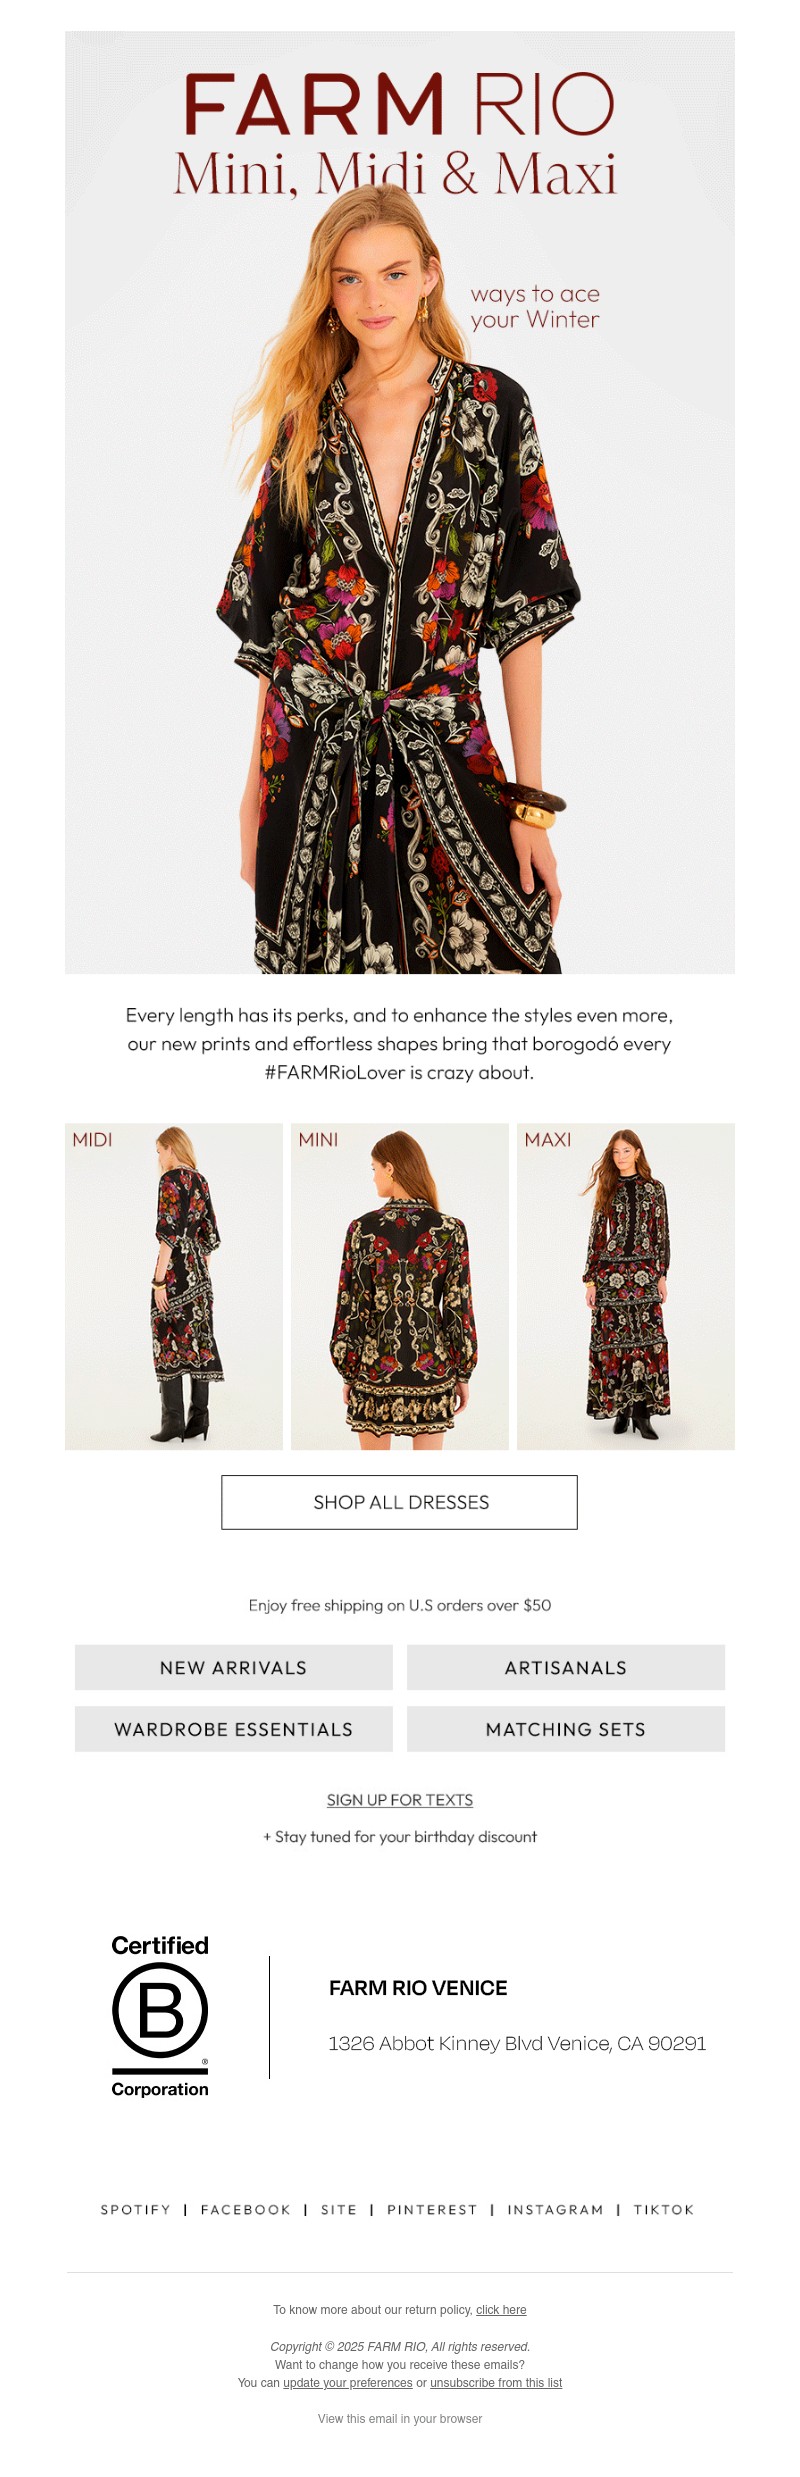Open return policy 'click here' link
Viewport: 800px width, 2477px height.
(501, 2310)
